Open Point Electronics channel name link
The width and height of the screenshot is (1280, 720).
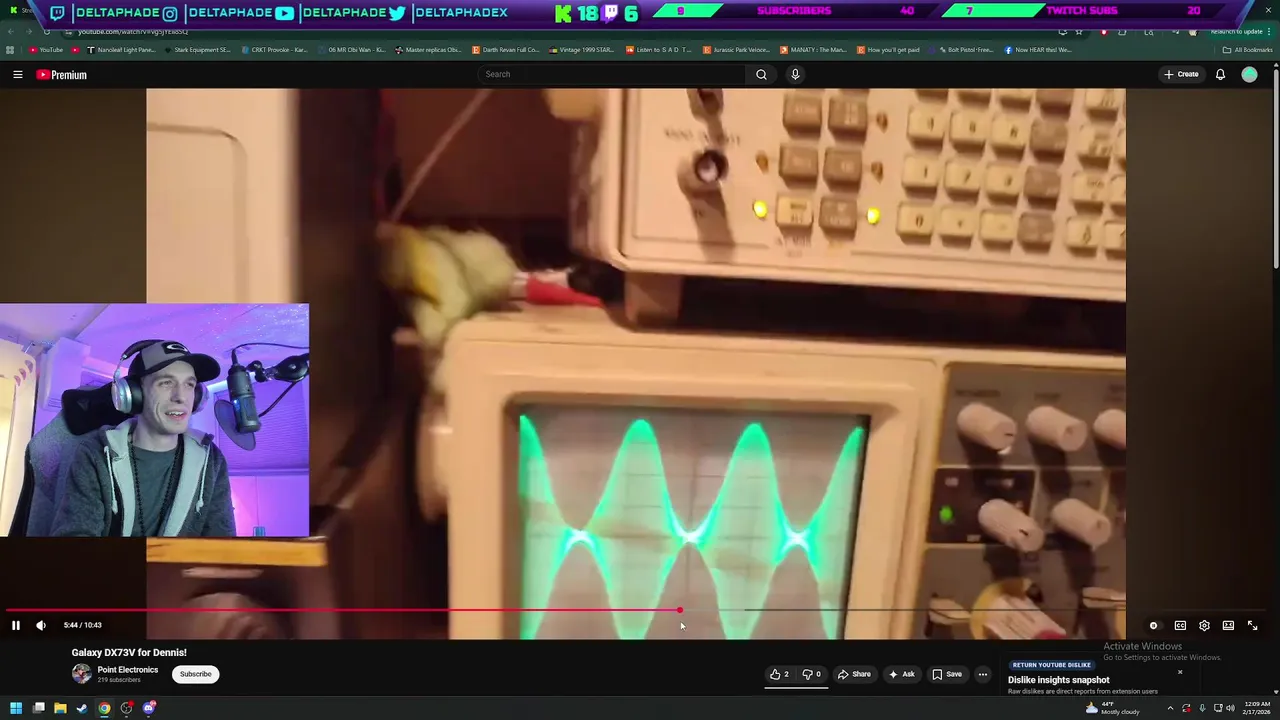pos(128,670)
